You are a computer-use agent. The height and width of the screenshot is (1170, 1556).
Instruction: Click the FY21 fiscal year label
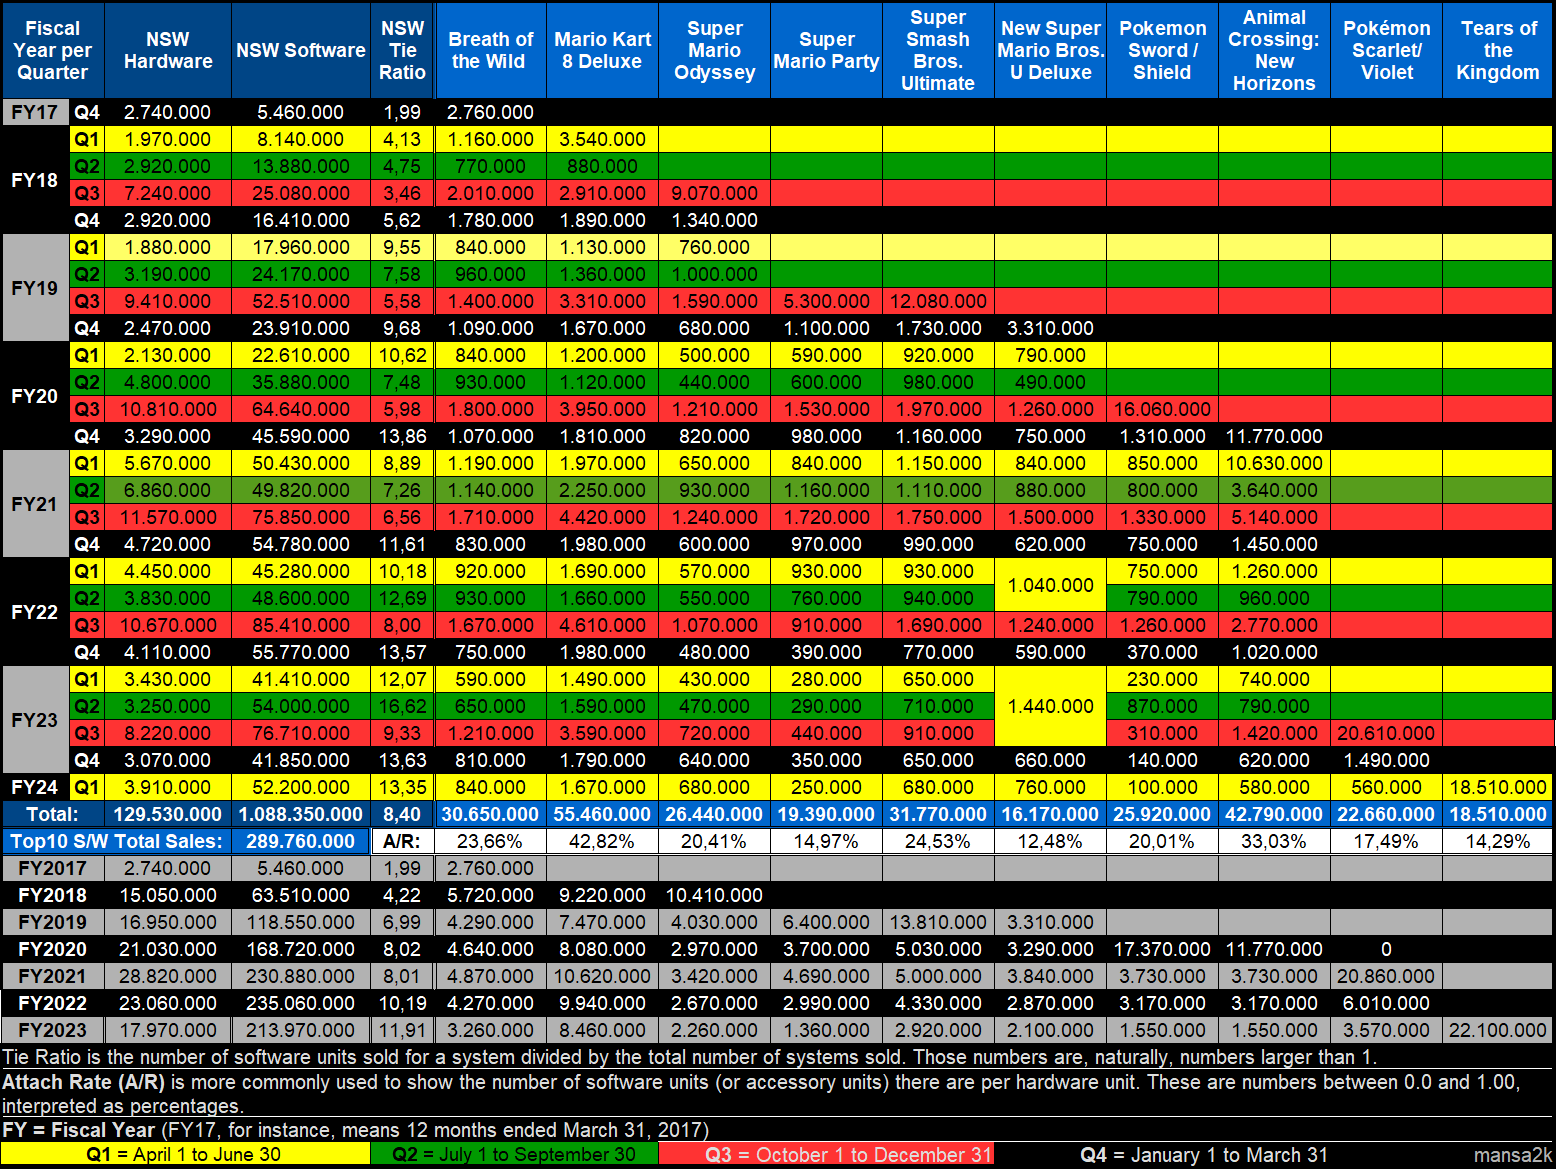[35, 504]
